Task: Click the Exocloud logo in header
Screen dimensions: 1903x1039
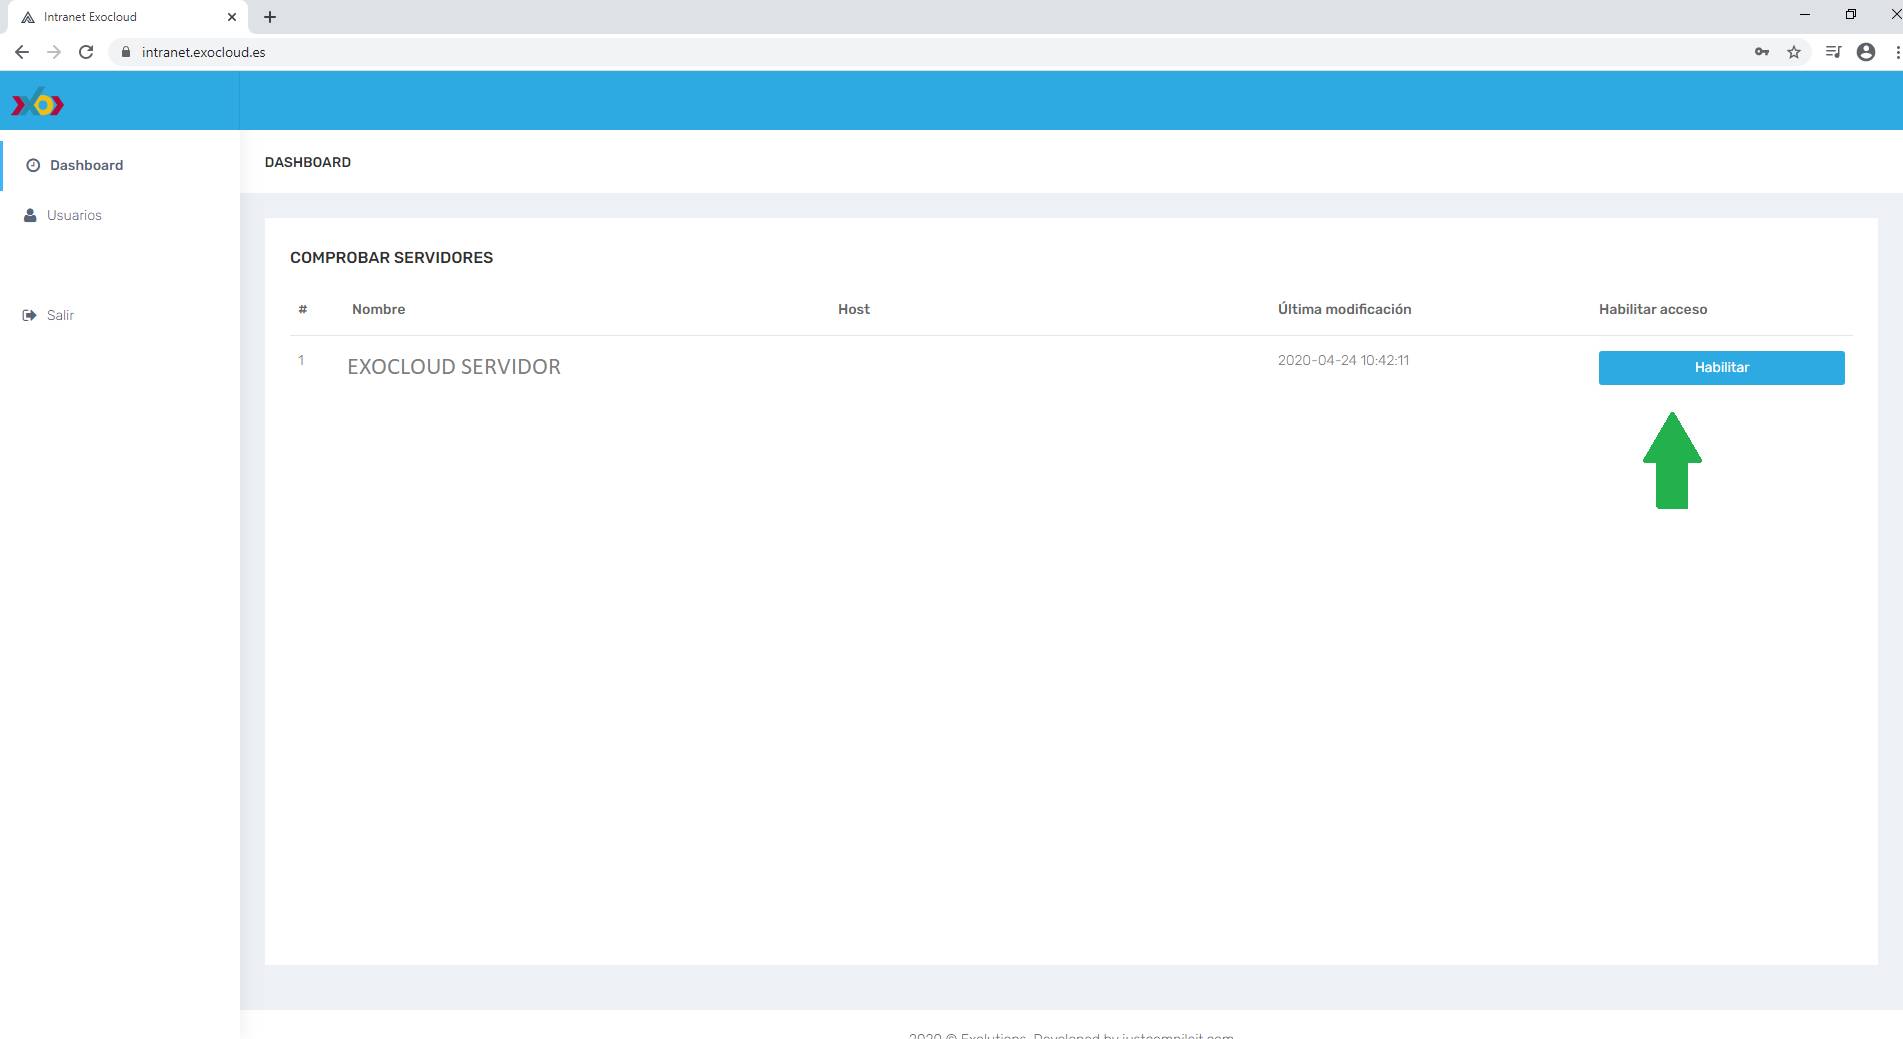Action: (x=38, y=103)
